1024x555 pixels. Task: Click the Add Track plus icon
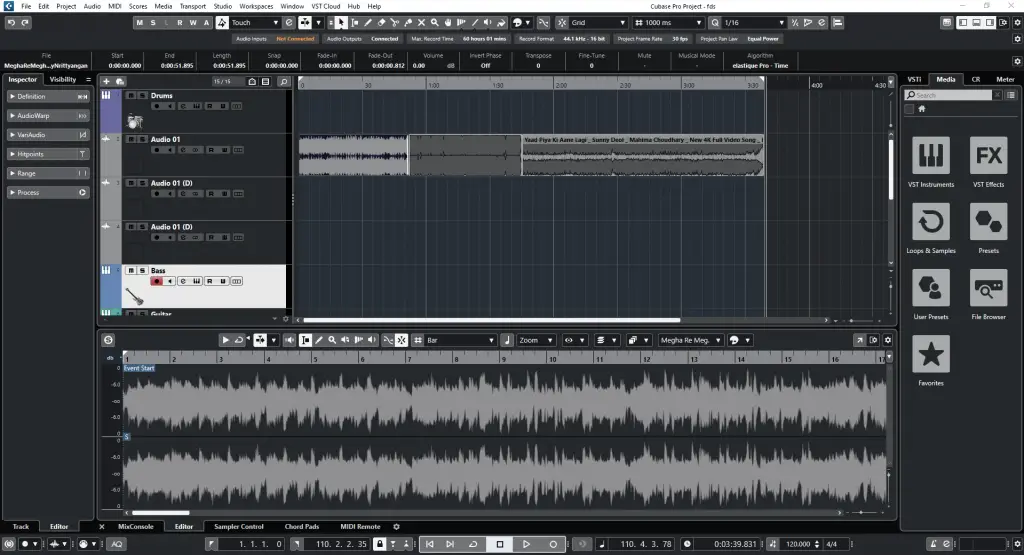point(106,81)
